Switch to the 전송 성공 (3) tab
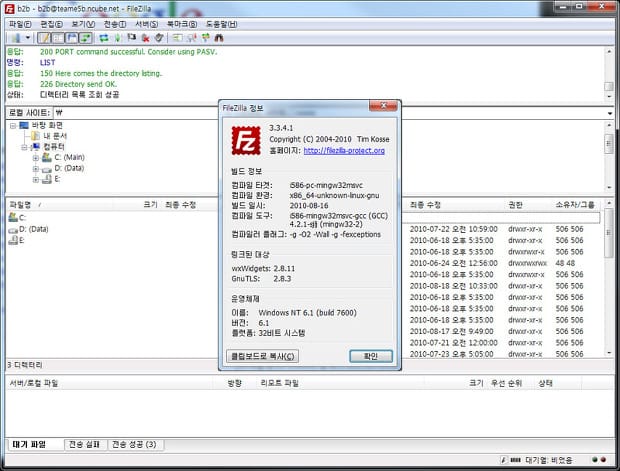620x471 pixels. pos(134,445)
